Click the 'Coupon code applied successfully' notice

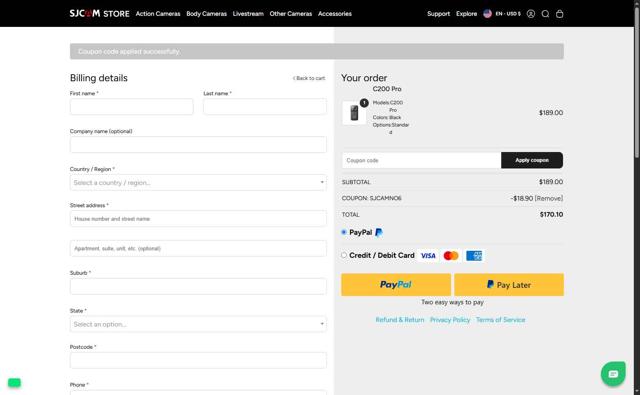click(317, 51)
